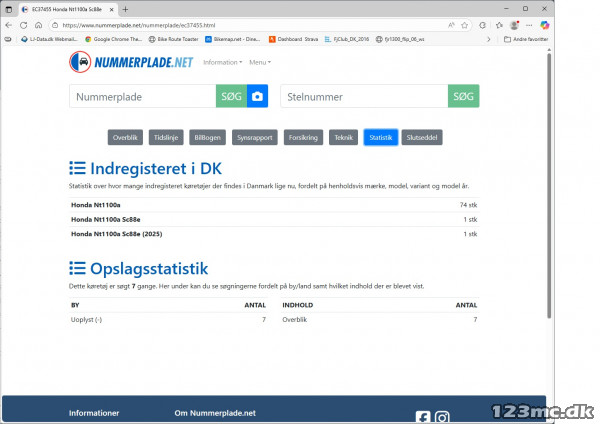This screenshot has height=424, width=600.
Task: Expand the Information dropdown menu
Action: tap(222, 62)
